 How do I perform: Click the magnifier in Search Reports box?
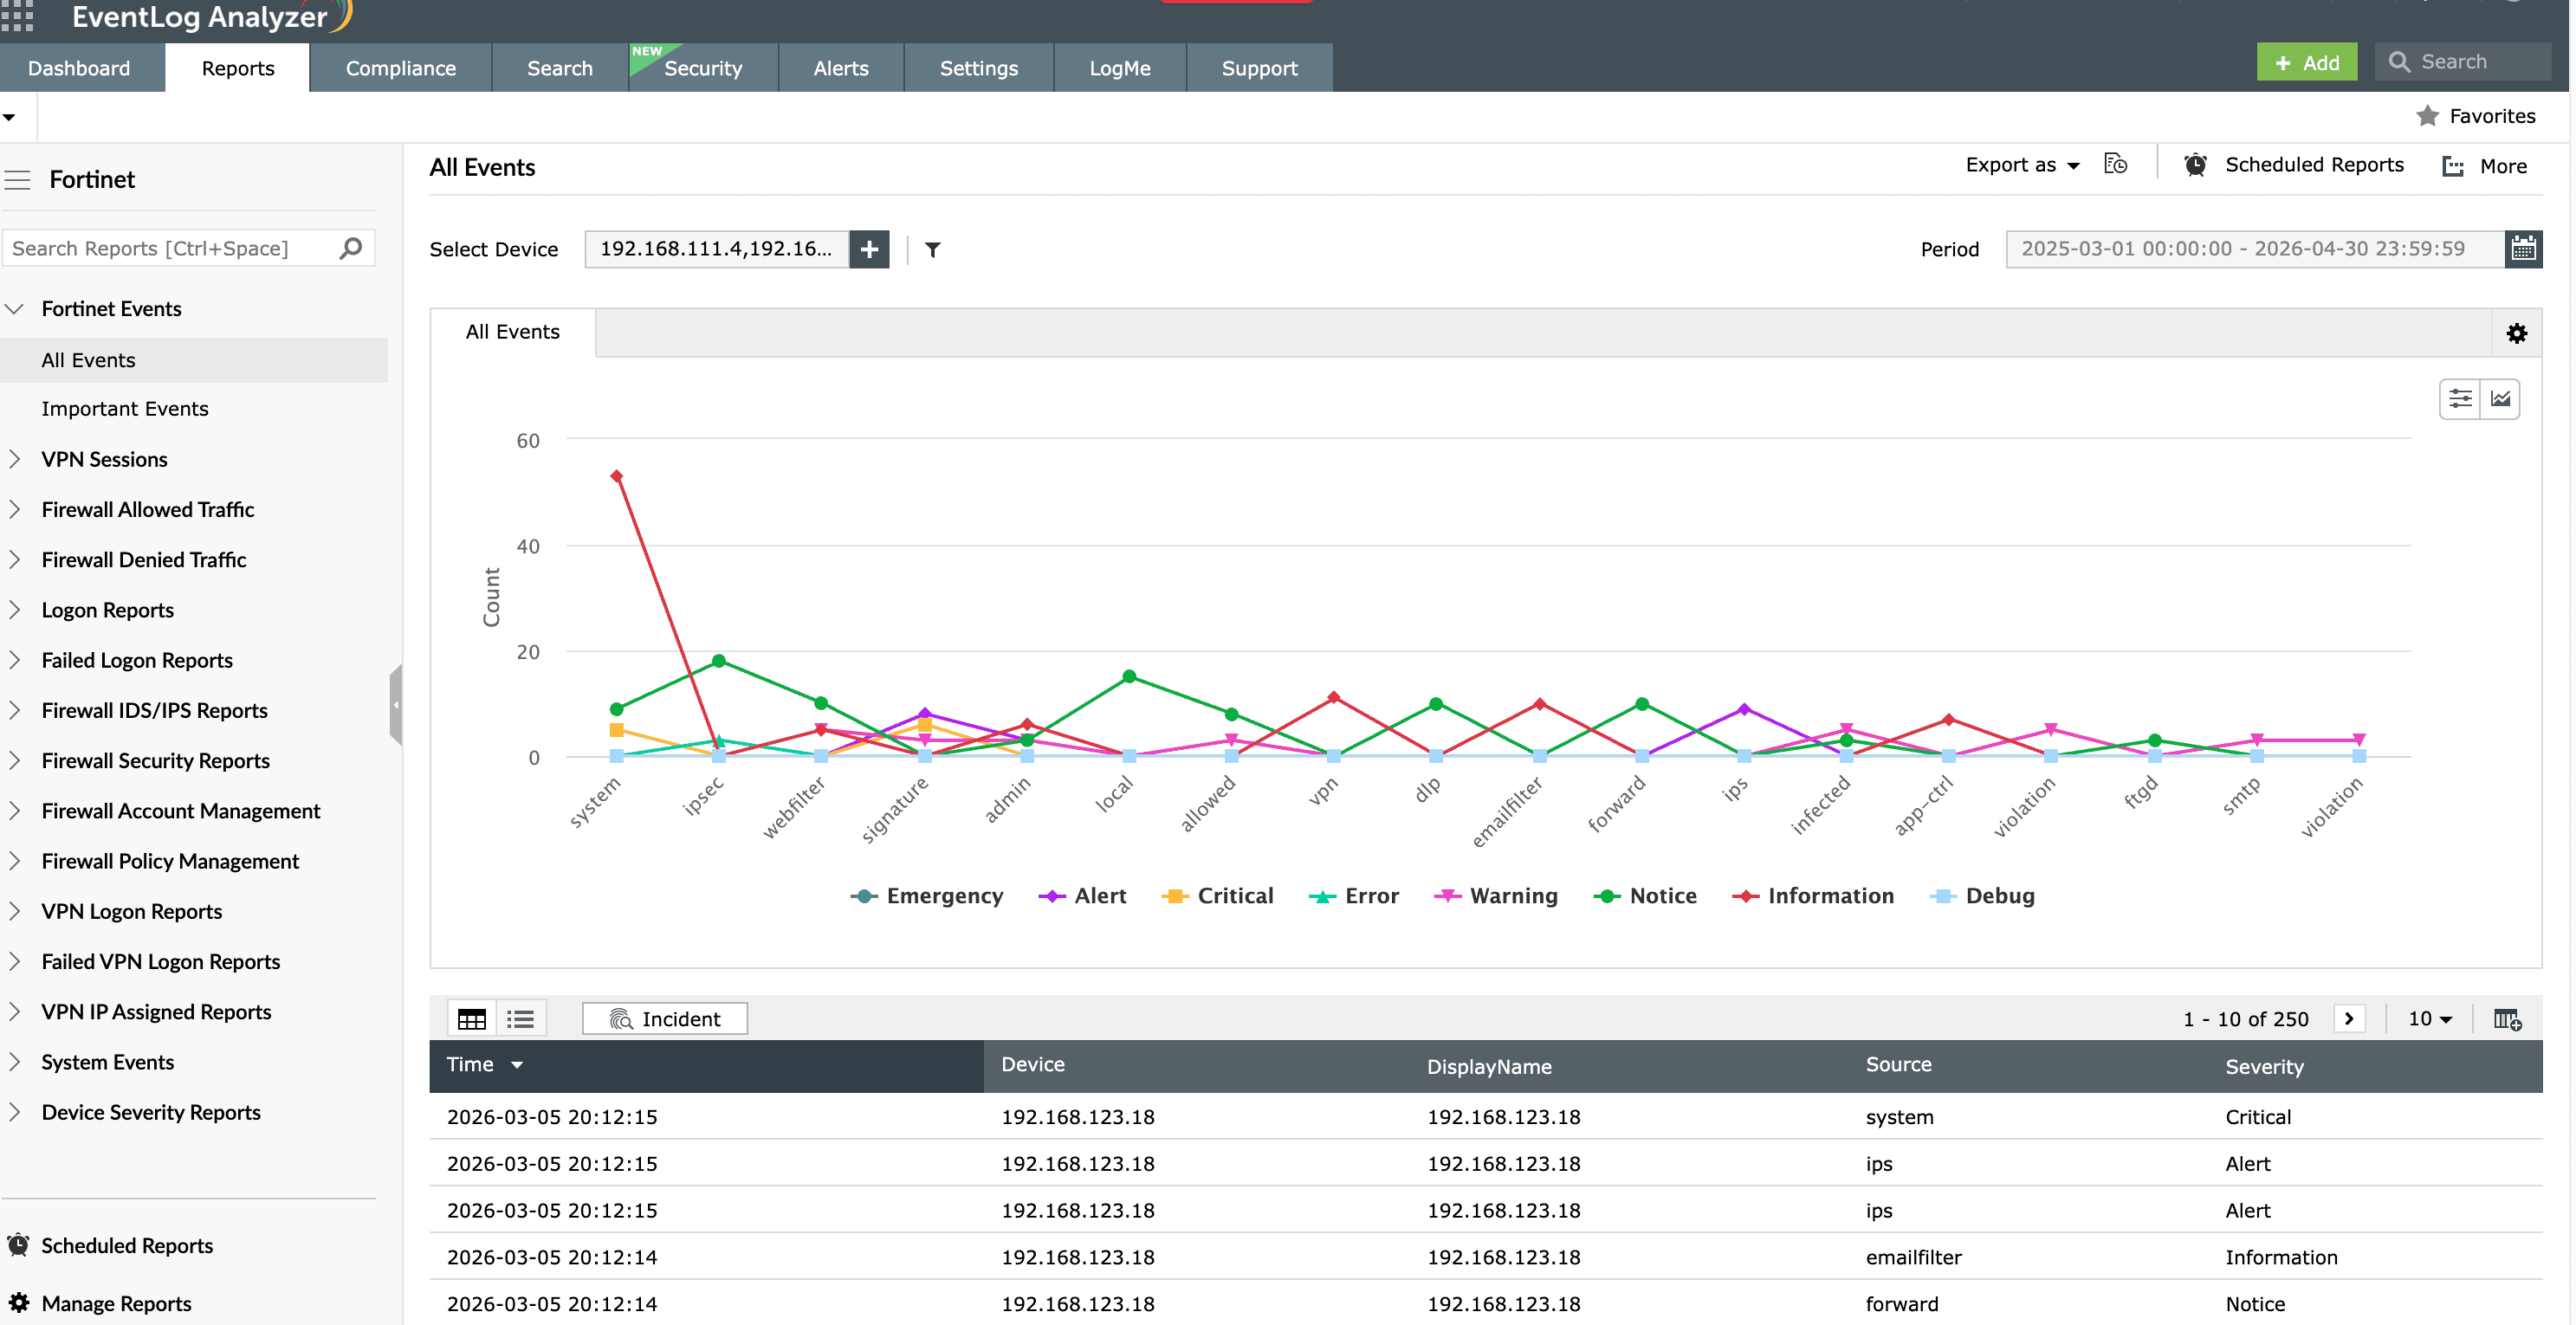350,248
